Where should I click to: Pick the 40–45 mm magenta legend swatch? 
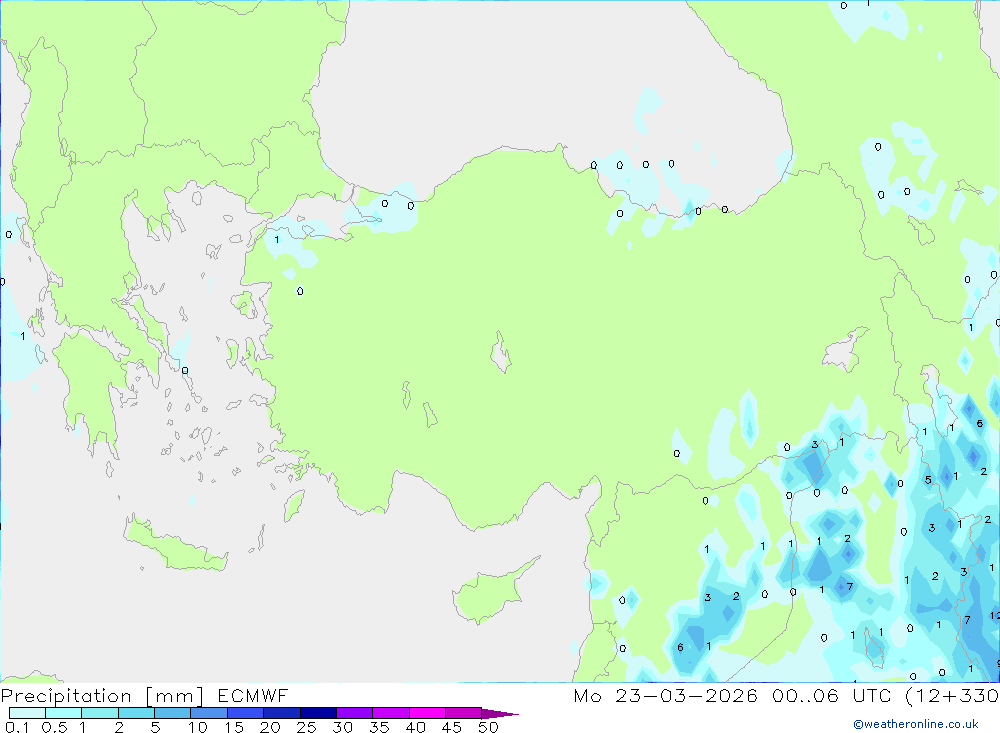(x=427, y=713)
